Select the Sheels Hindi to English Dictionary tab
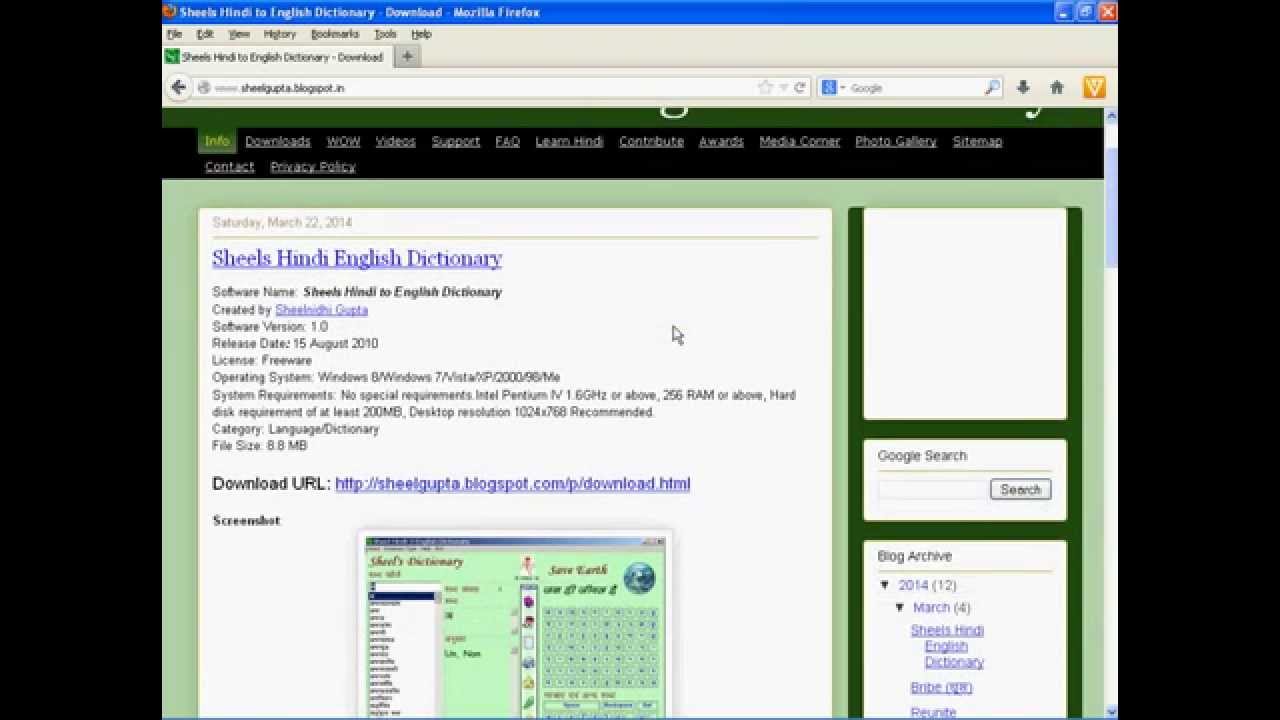This screenshot has width=1280, height=720. (278, 57)
